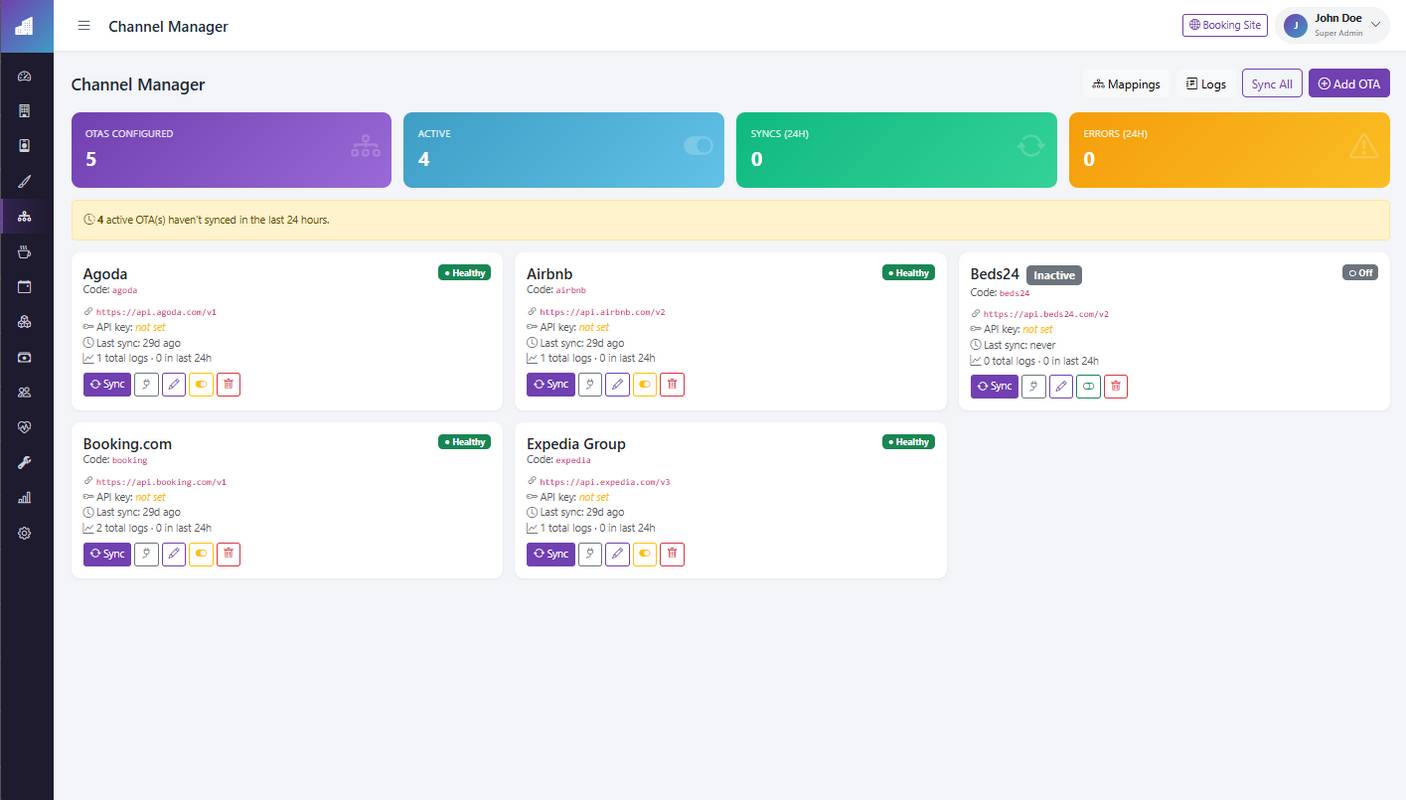Screen dimensions: 1406x800
Task: Toggle the hamburger menu in the header
Action: (84, 26)
